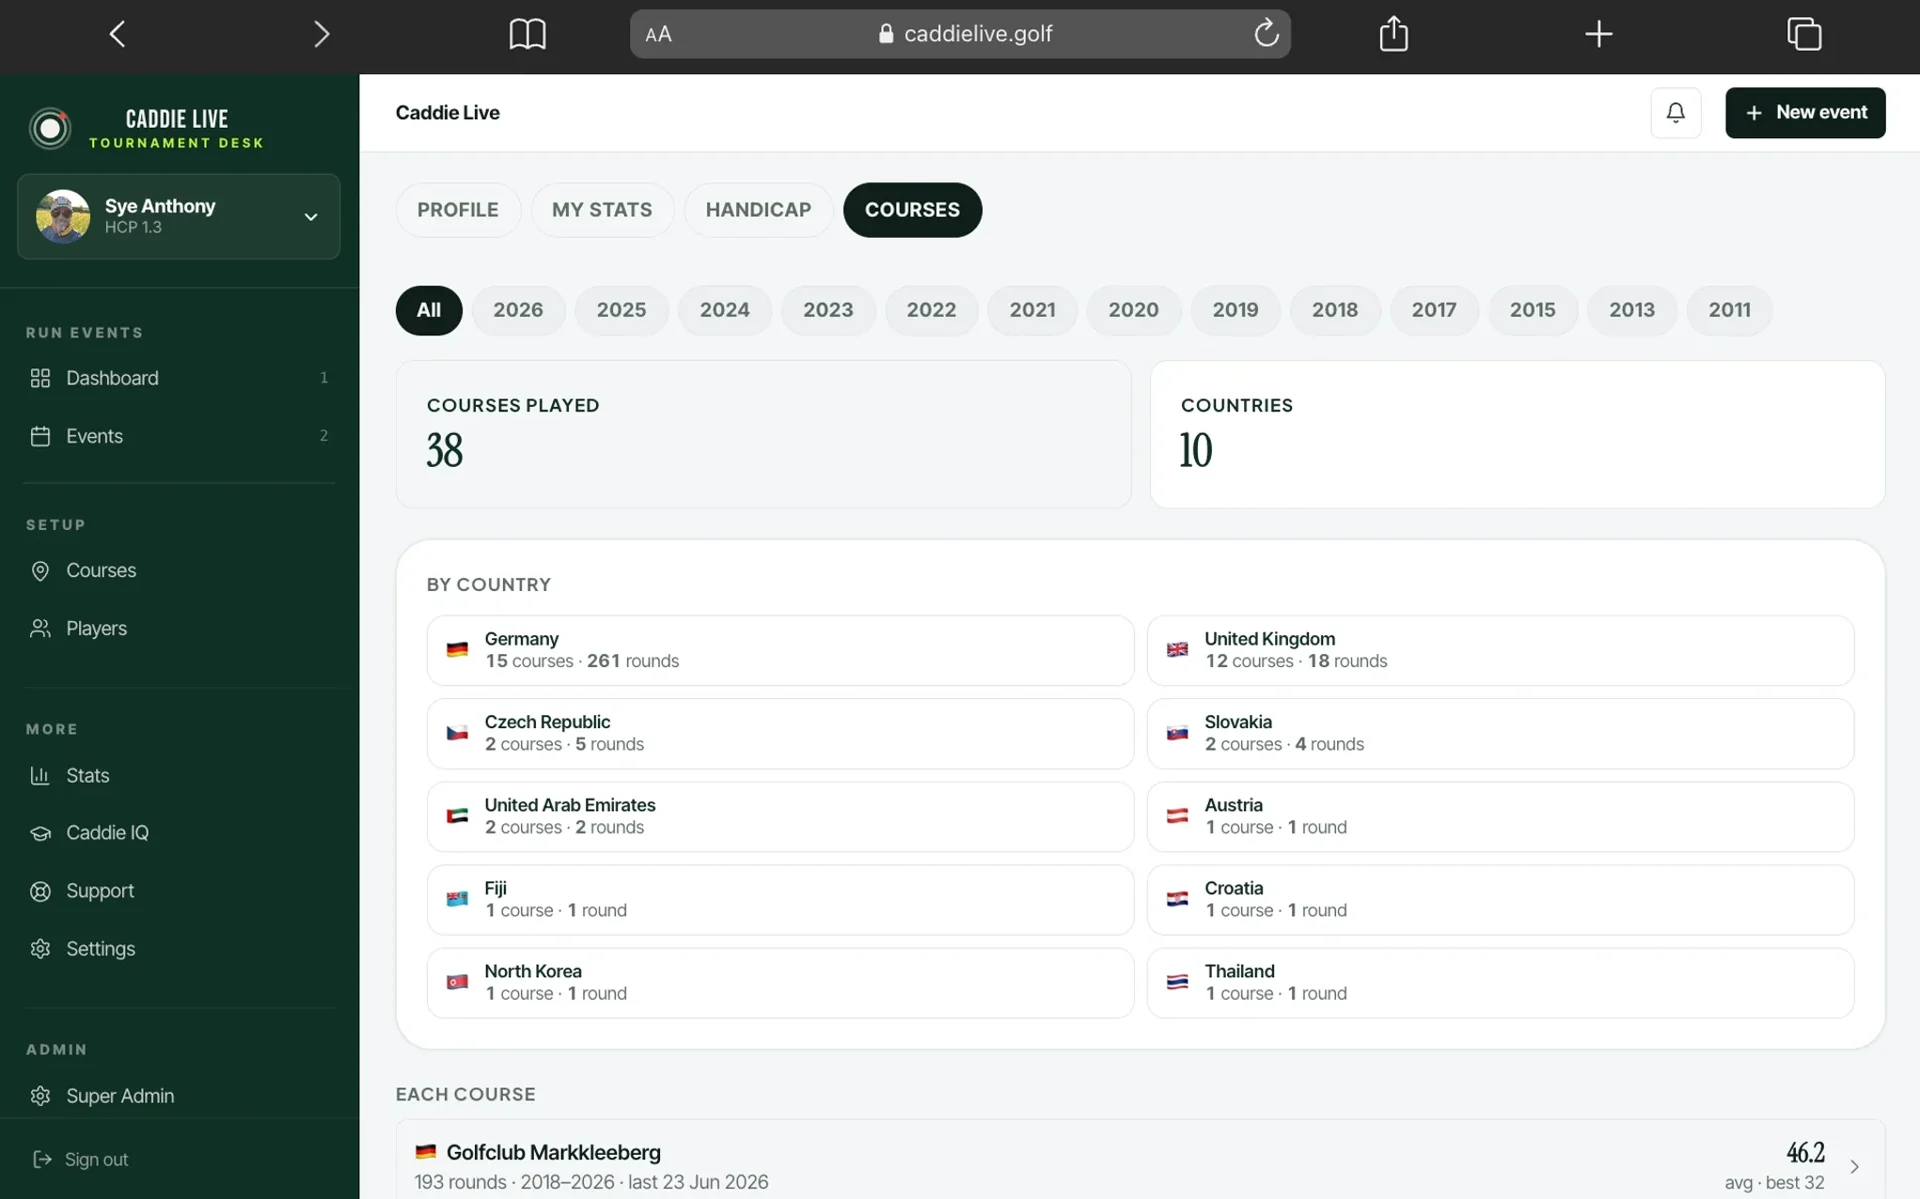Open a new browser tab with plus

1599,34
